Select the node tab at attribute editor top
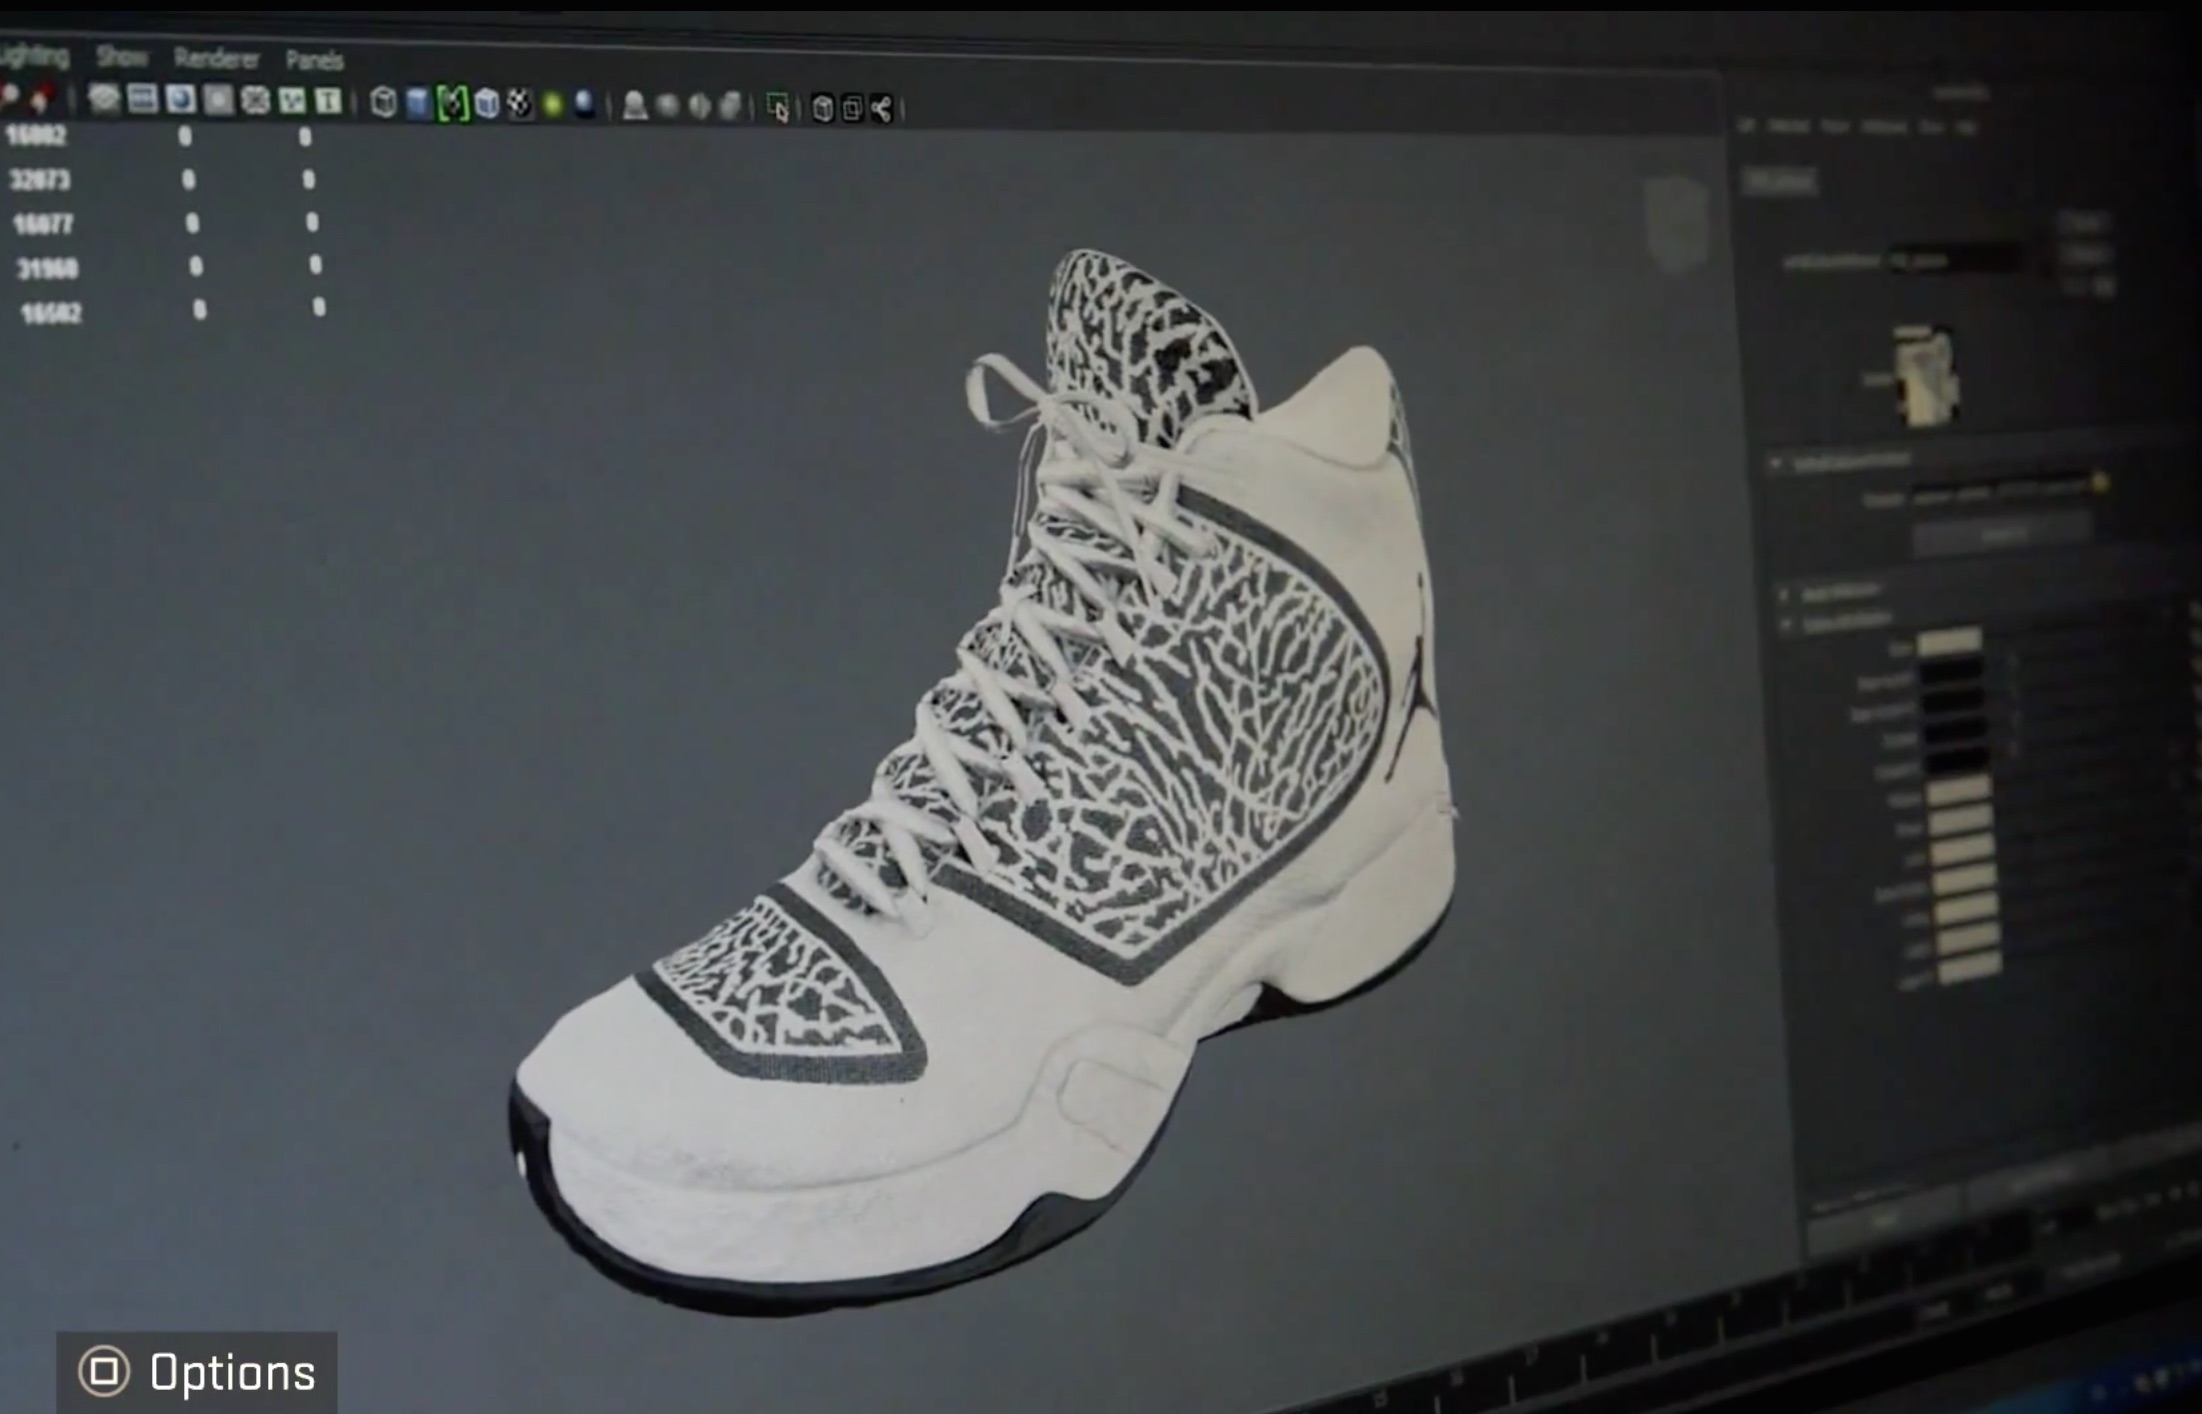2202x1414 pixels. point(1779,181)
